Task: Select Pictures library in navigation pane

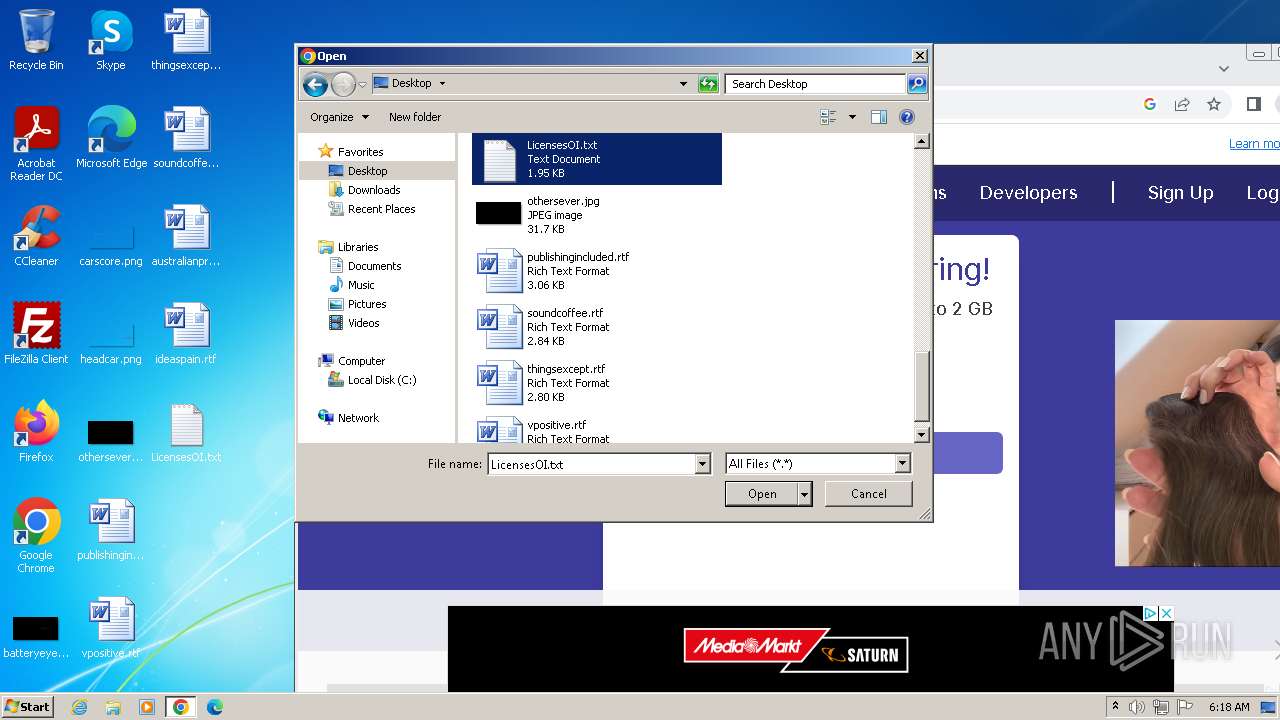Action: tap(367, 304)
